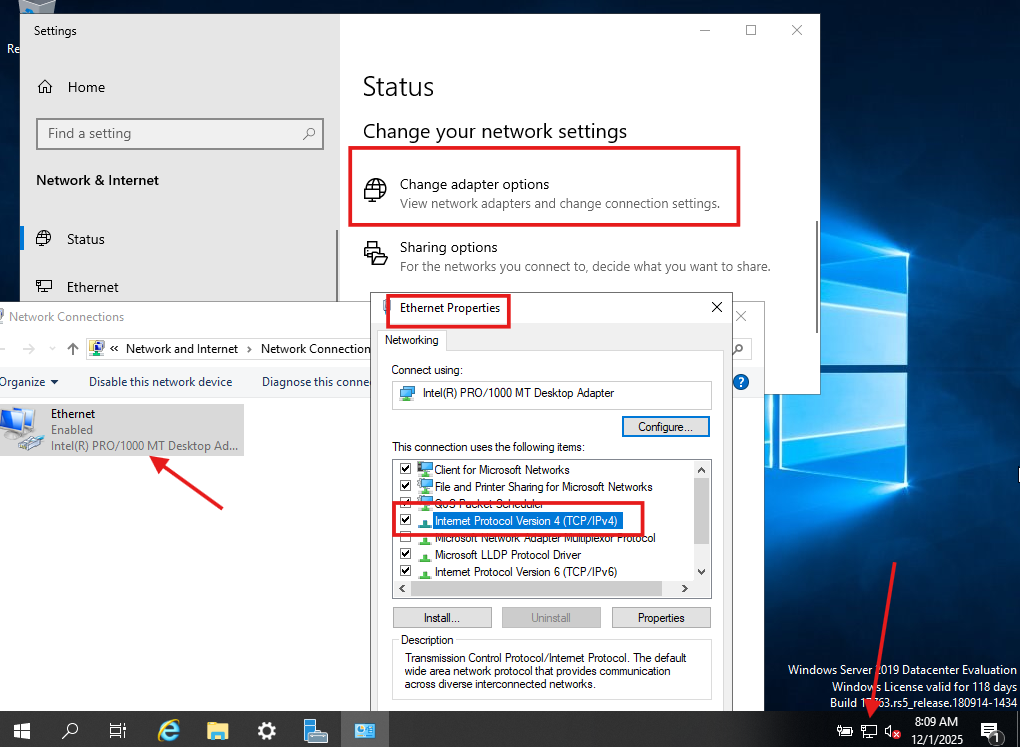Click Diagnose this connection
Image resolution: width=1020 pixels, height=747 pixels.
(315, 382)
